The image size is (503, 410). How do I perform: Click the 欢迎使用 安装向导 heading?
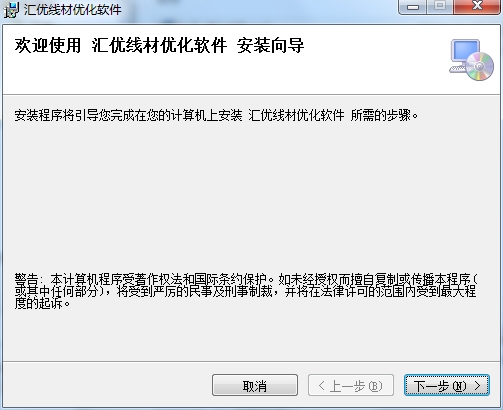pos(159,45)
